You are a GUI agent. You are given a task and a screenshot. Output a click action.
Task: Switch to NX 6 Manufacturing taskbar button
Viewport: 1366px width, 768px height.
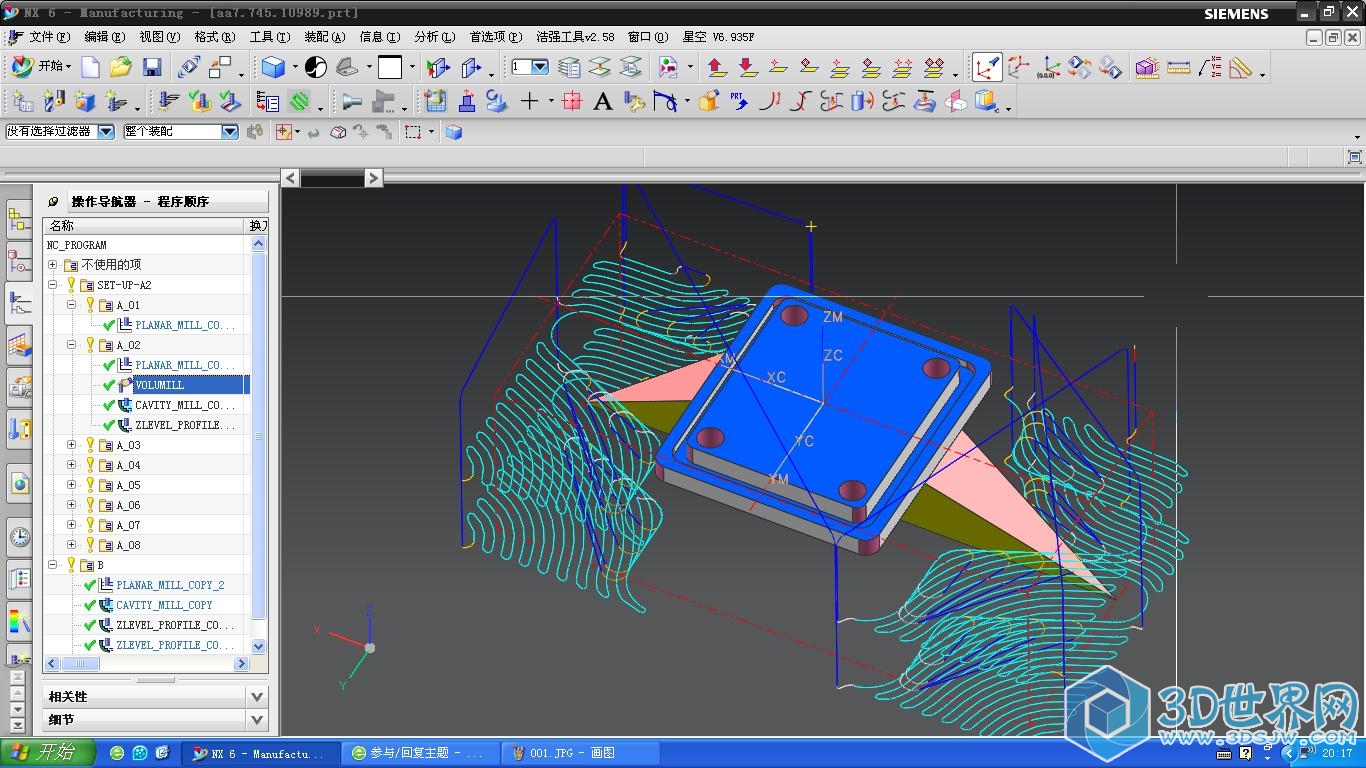[261, 753]
